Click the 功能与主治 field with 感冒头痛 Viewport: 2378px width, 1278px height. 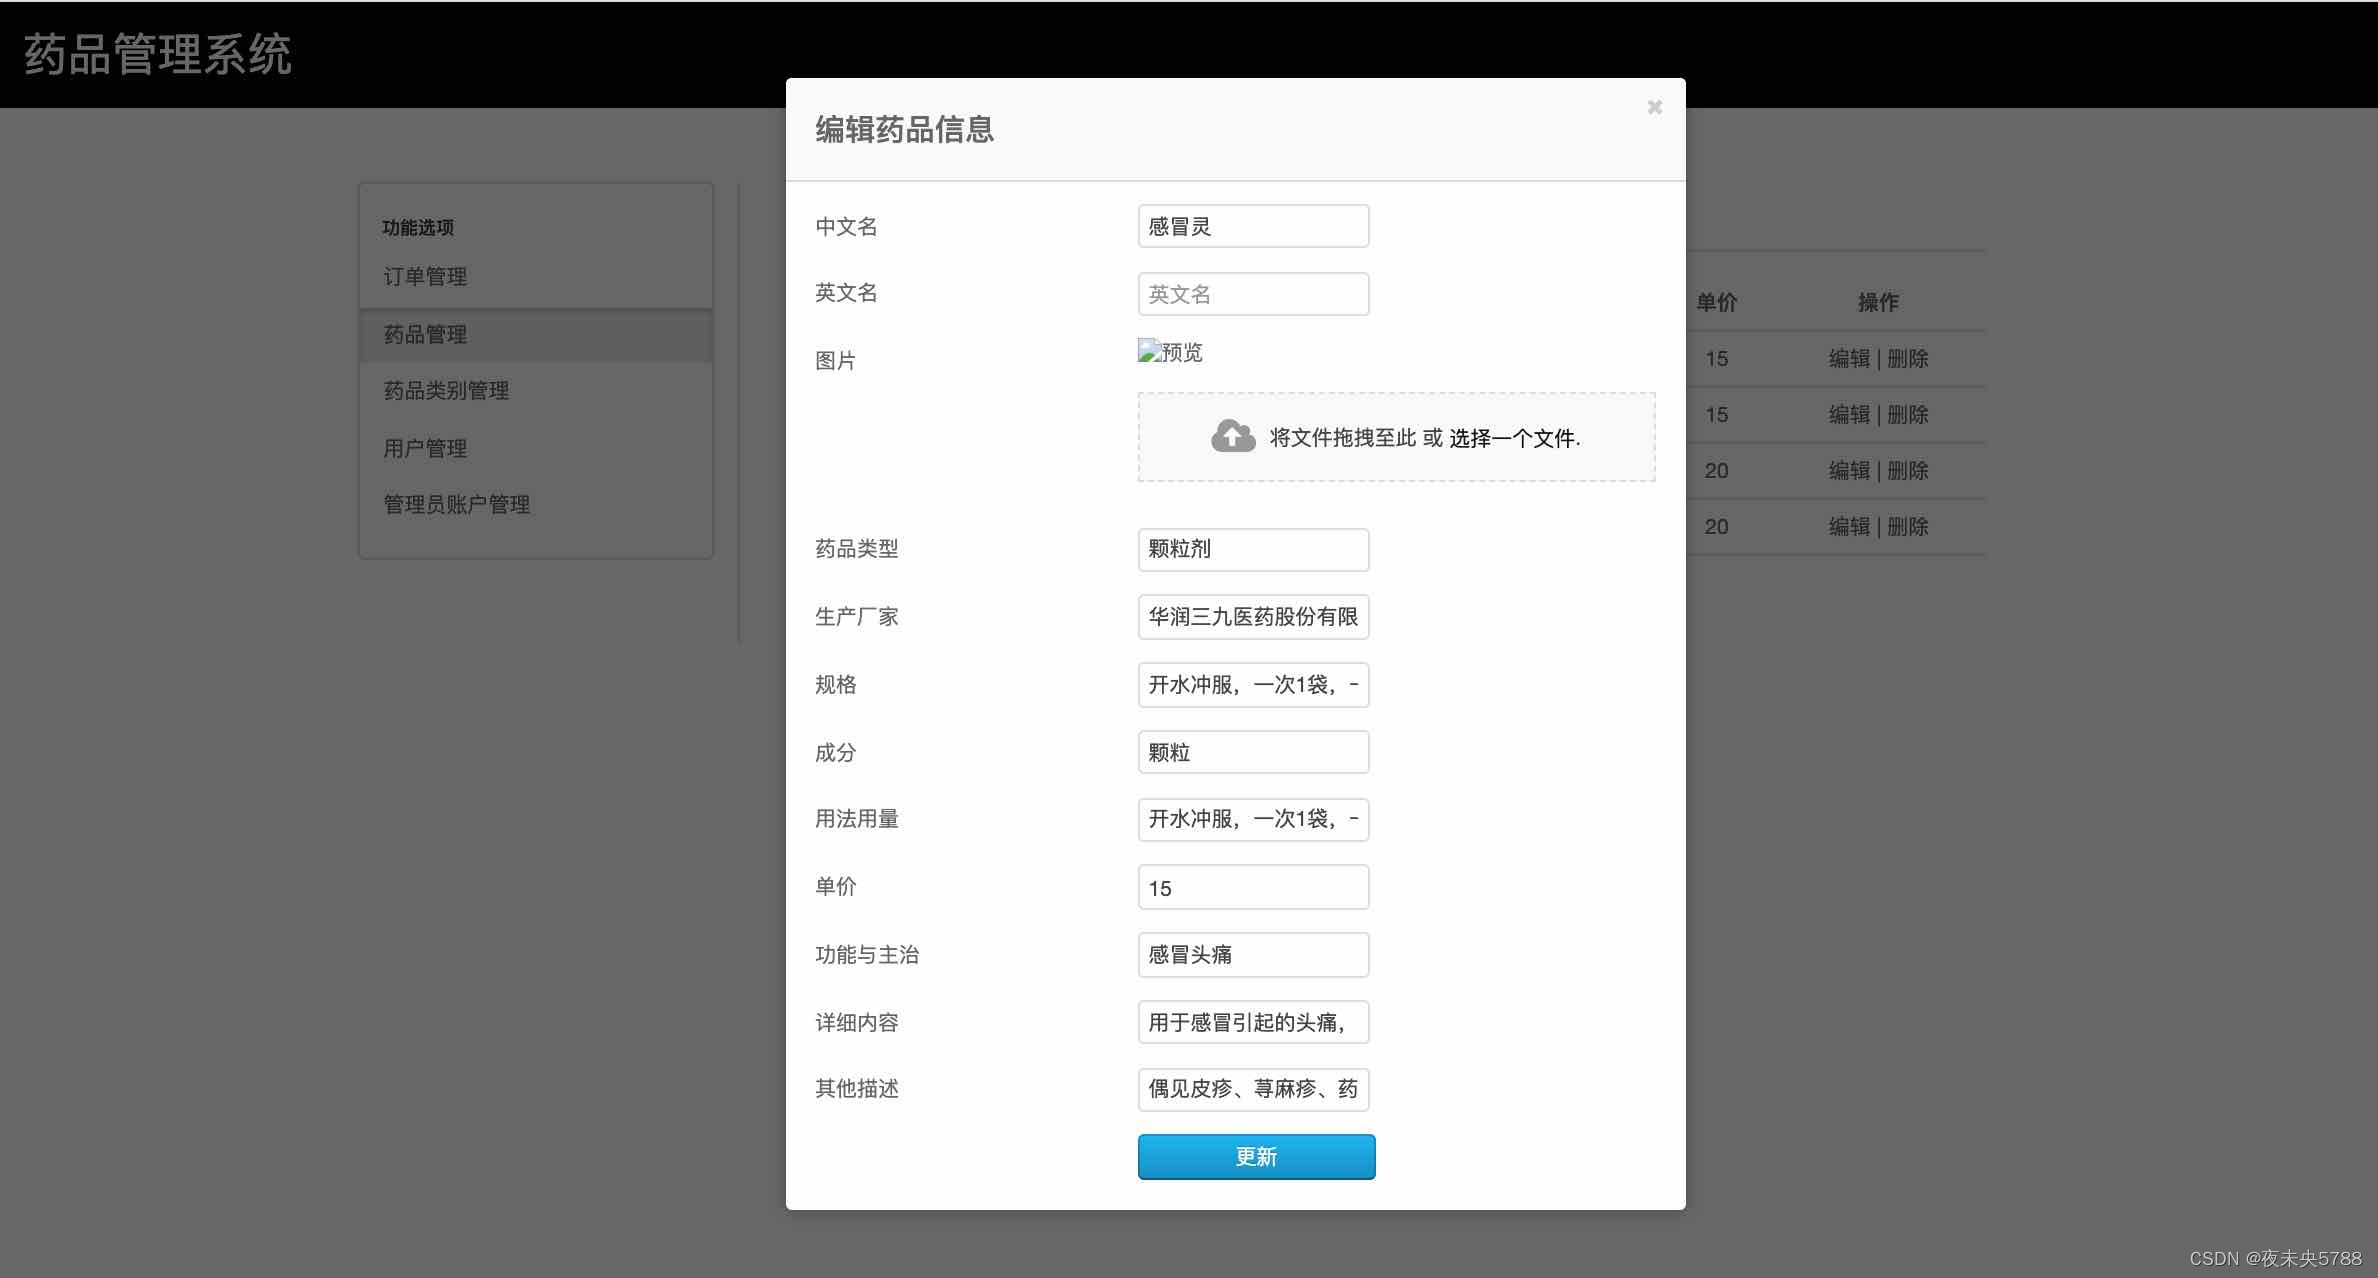tap(1253, 955)
